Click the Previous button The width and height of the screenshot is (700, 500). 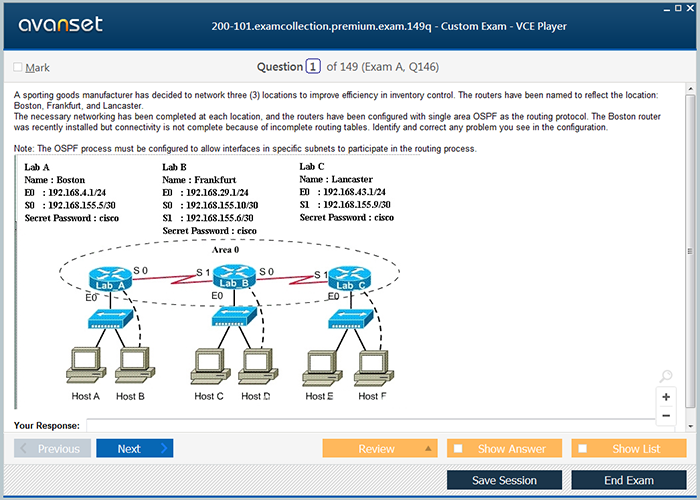pyautogui.click(x=52, y=448)
